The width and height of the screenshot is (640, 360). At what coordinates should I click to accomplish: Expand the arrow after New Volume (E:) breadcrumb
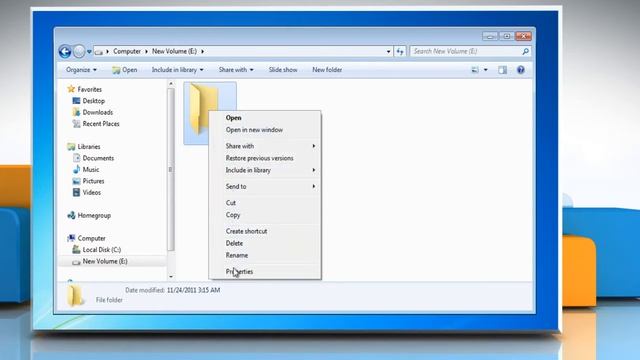click(202, 51)
